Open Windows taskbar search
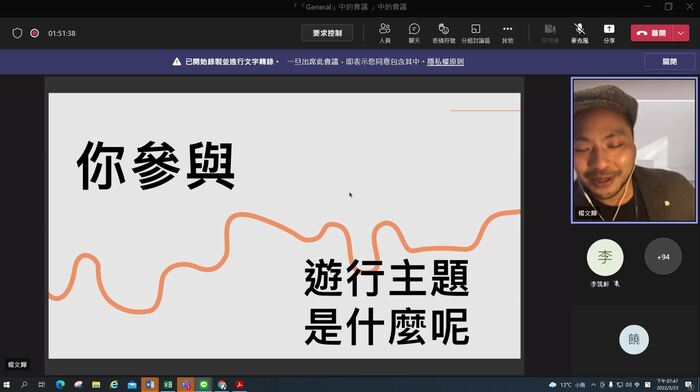Screen dimensions: 700x392 (24, 384)
